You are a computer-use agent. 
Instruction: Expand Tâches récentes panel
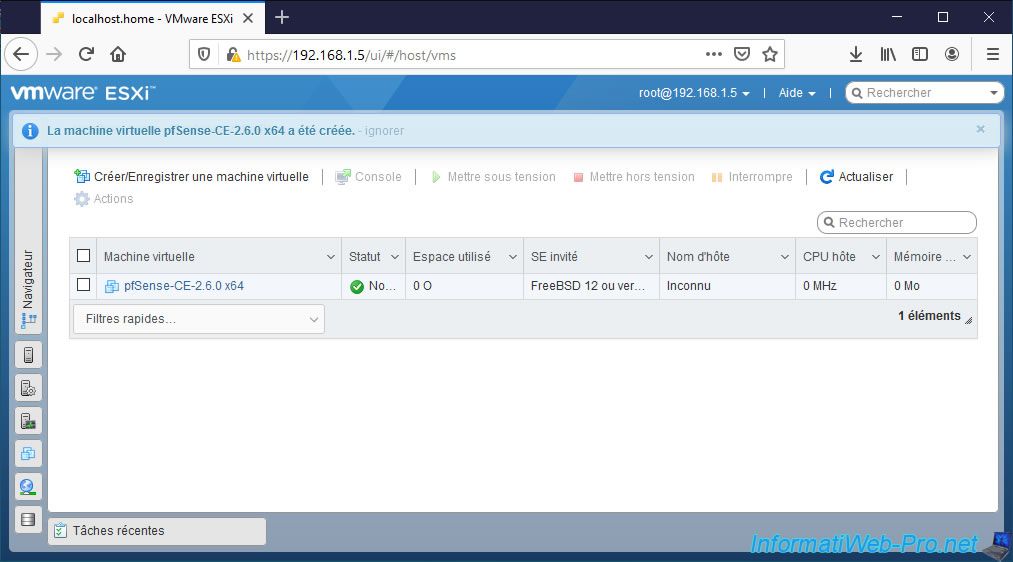point(157,531)
